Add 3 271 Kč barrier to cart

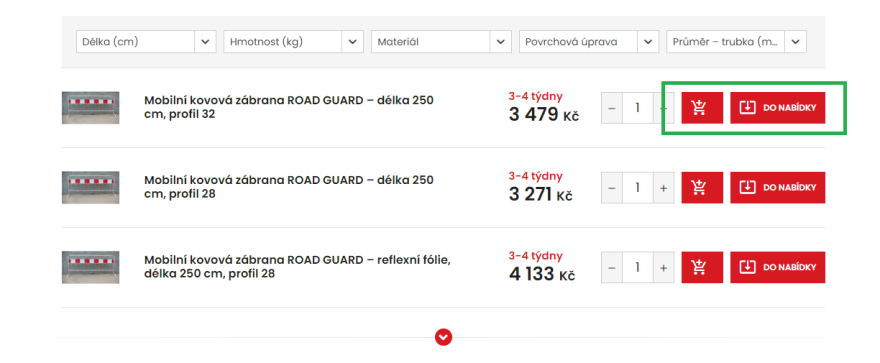point(702,187)
